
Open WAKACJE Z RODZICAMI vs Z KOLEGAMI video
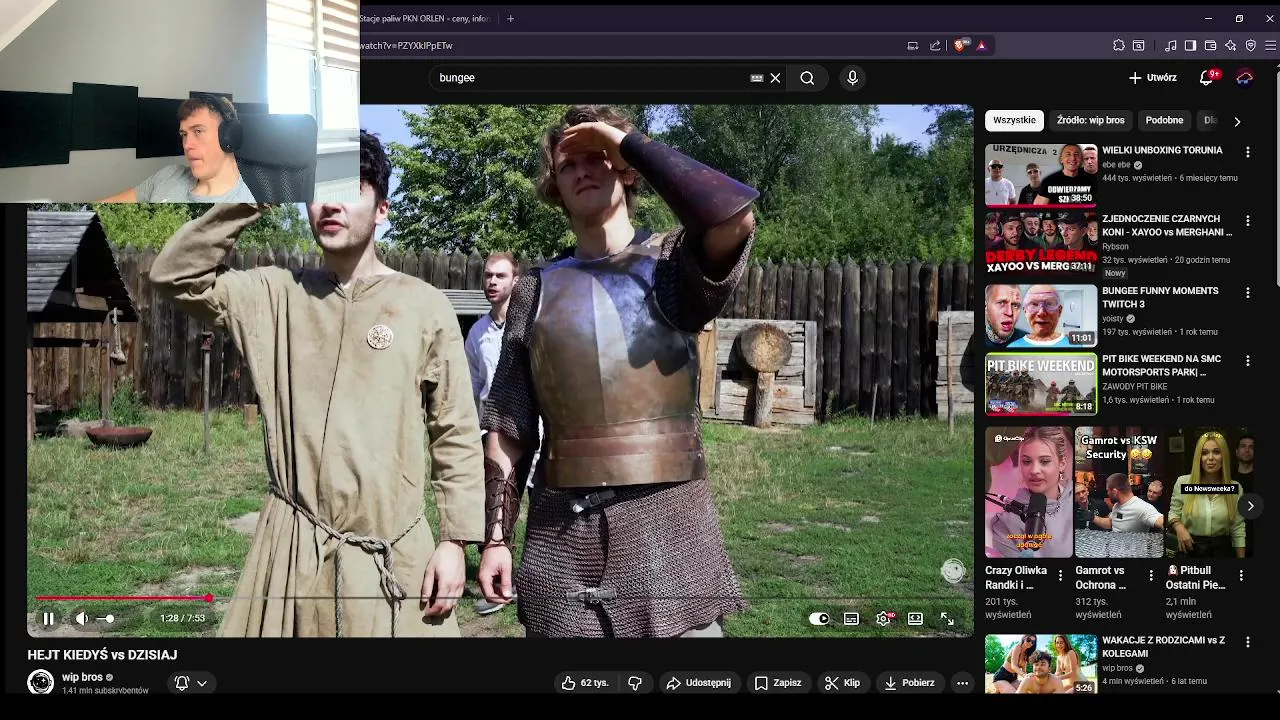point(1041,665)
